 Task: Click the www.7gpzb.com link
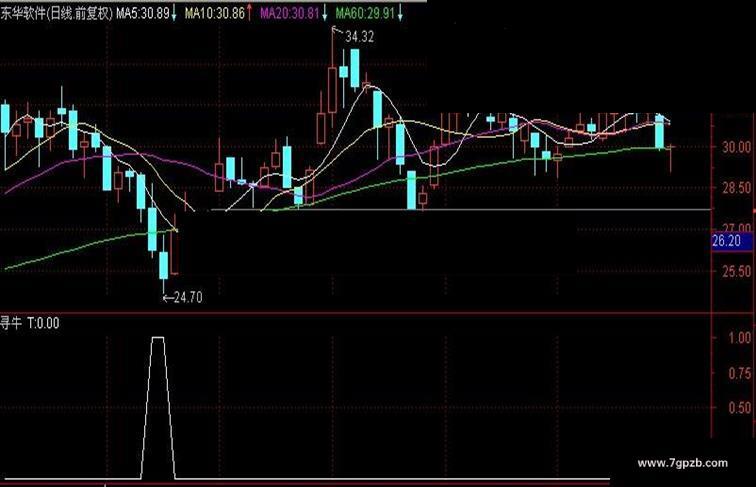tap(682, 463)
